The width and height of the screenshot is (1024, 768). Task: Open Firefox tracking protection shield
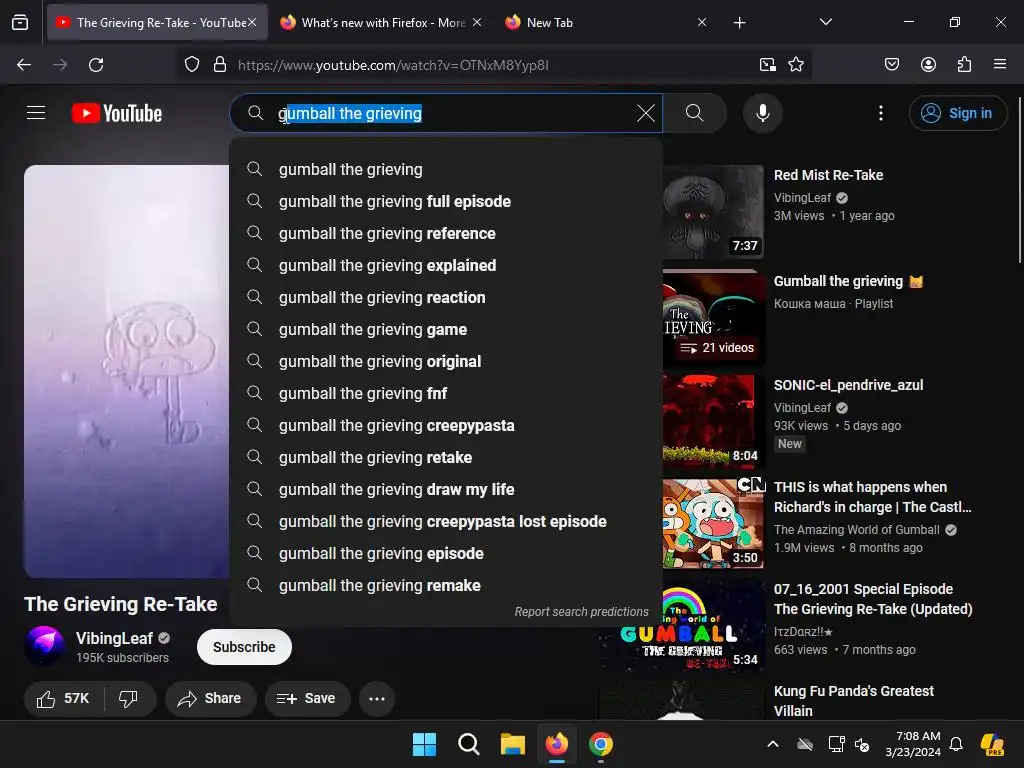coord(191,65)
